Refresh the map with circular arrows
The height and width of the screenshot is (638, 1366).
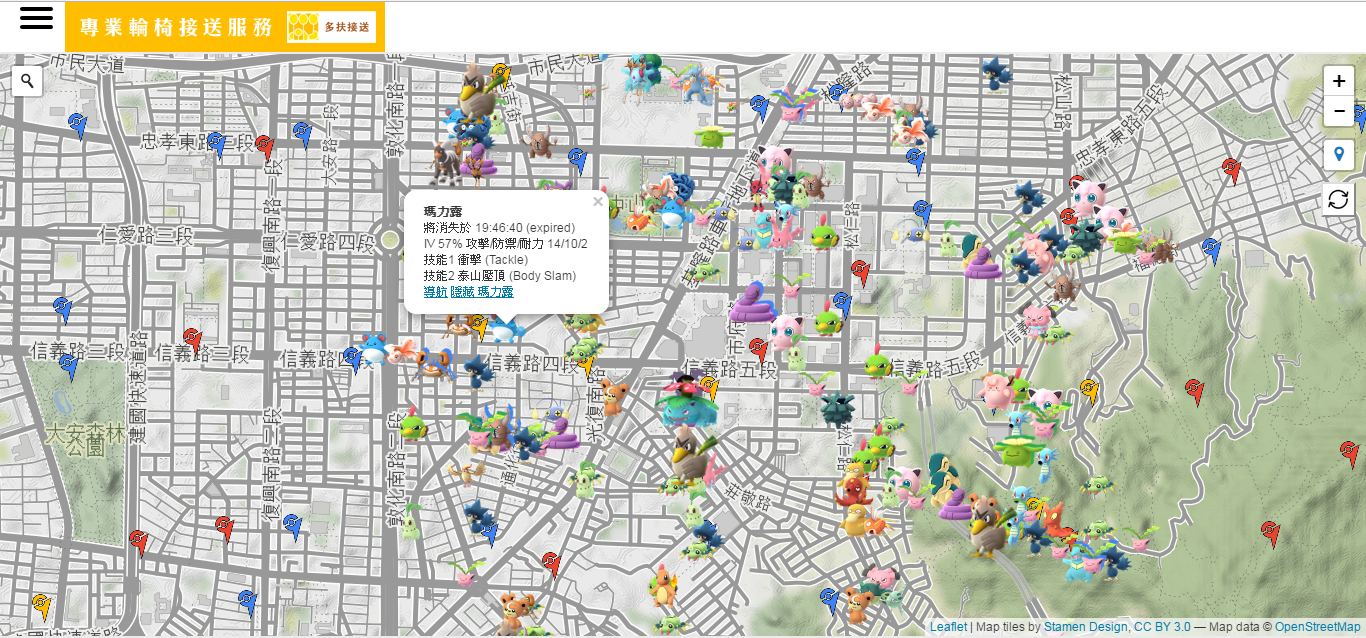(1338, 198)
